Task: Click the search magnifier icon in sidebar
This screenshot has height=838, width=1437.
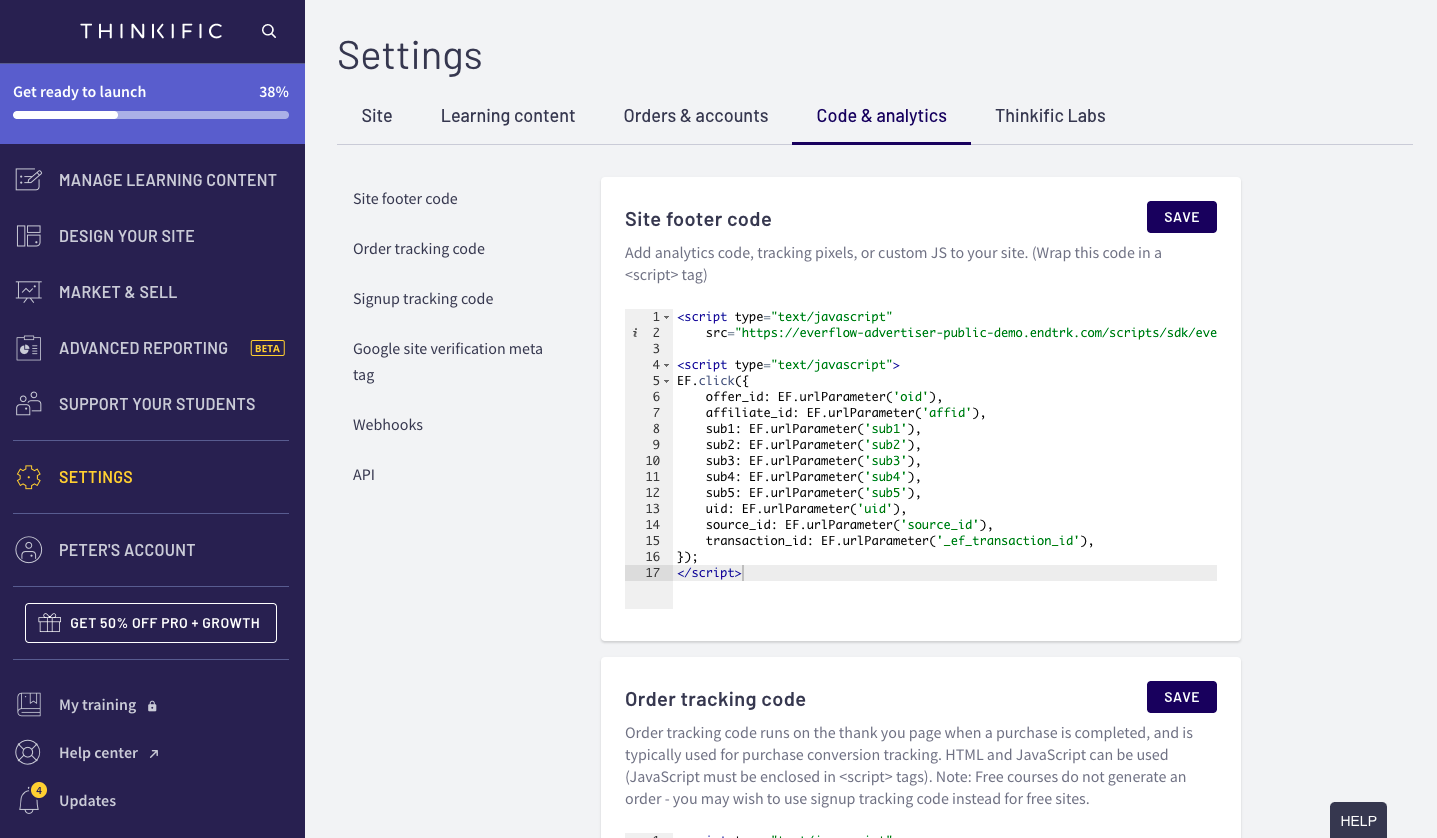Action: 269,31
